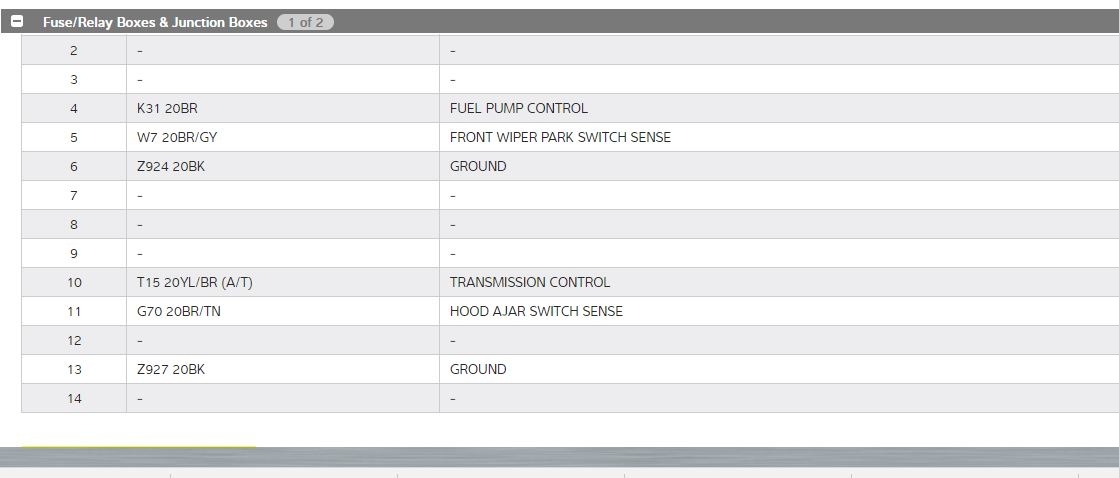Click the Fuse/Relay Boxes & Junction Boxes header title

pos(155,22)
